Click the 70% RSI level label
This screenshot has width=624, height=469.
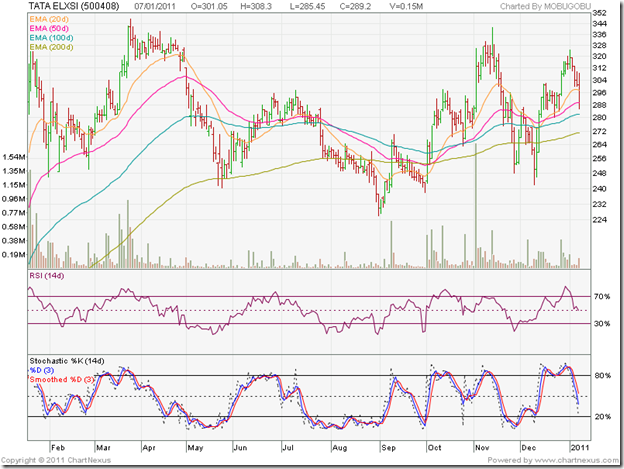click(x=602, y=296)
